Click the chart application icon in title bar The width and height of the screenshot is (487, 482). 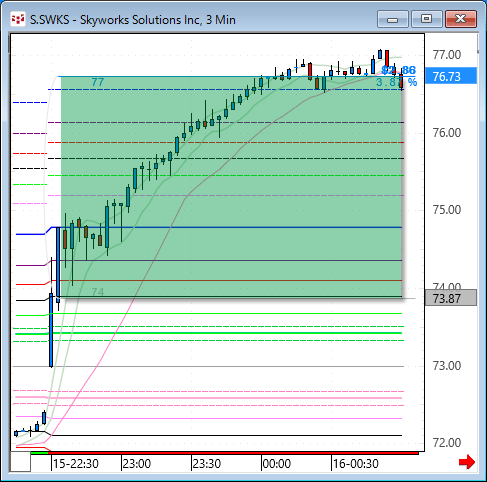pos(18,19)
